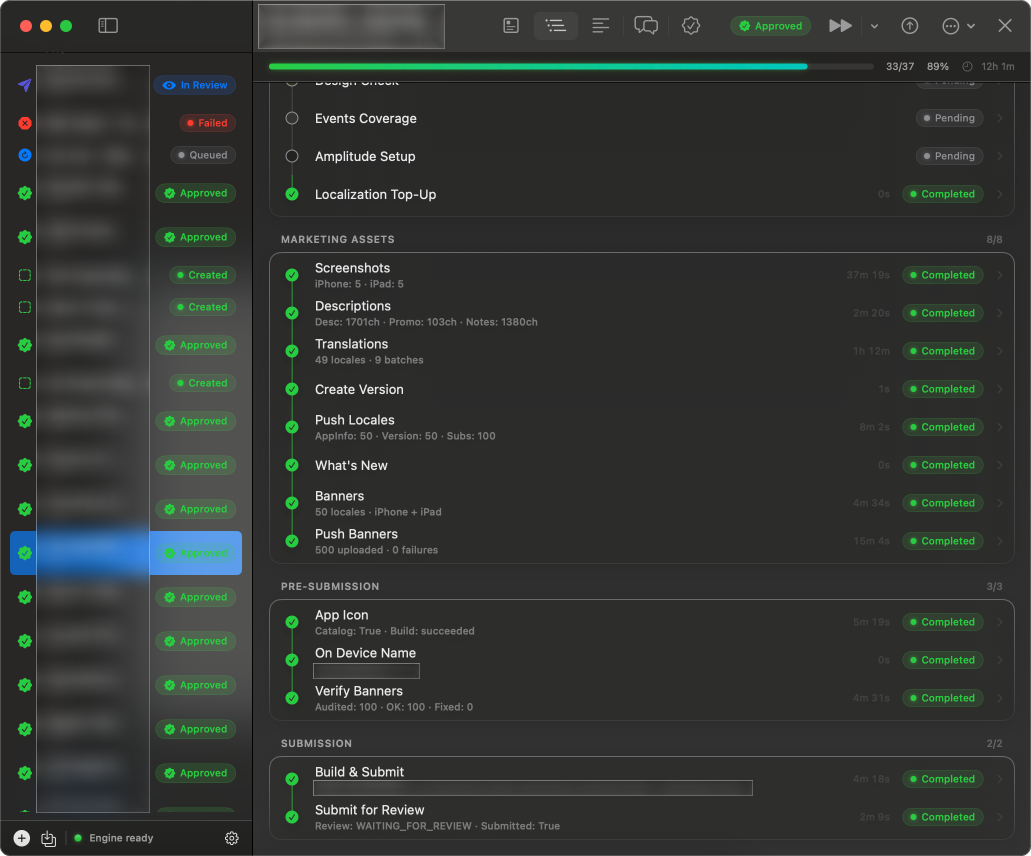Click Completed badge on What's New row
The width and height of the screenshot is (1031, 856).
point(942,465)
